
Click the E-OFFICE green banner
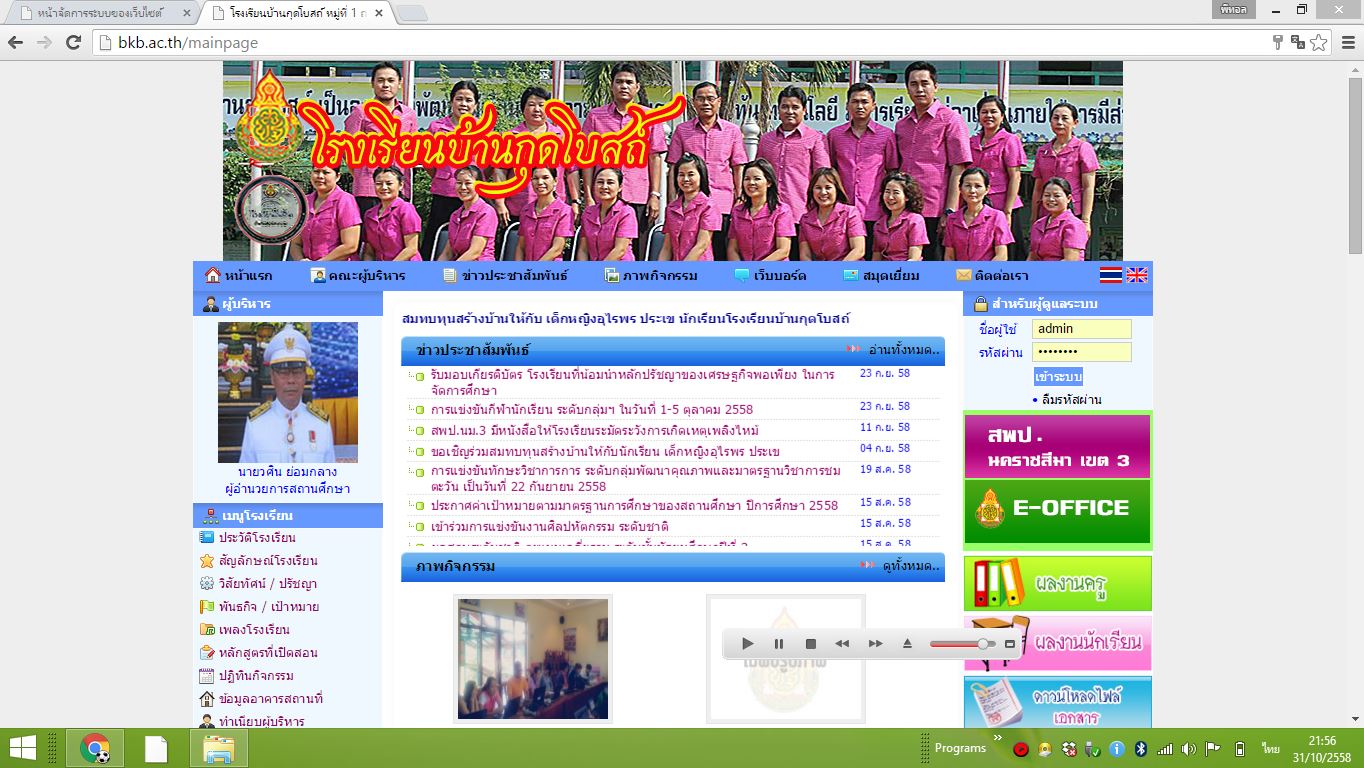pos(1057,512)
